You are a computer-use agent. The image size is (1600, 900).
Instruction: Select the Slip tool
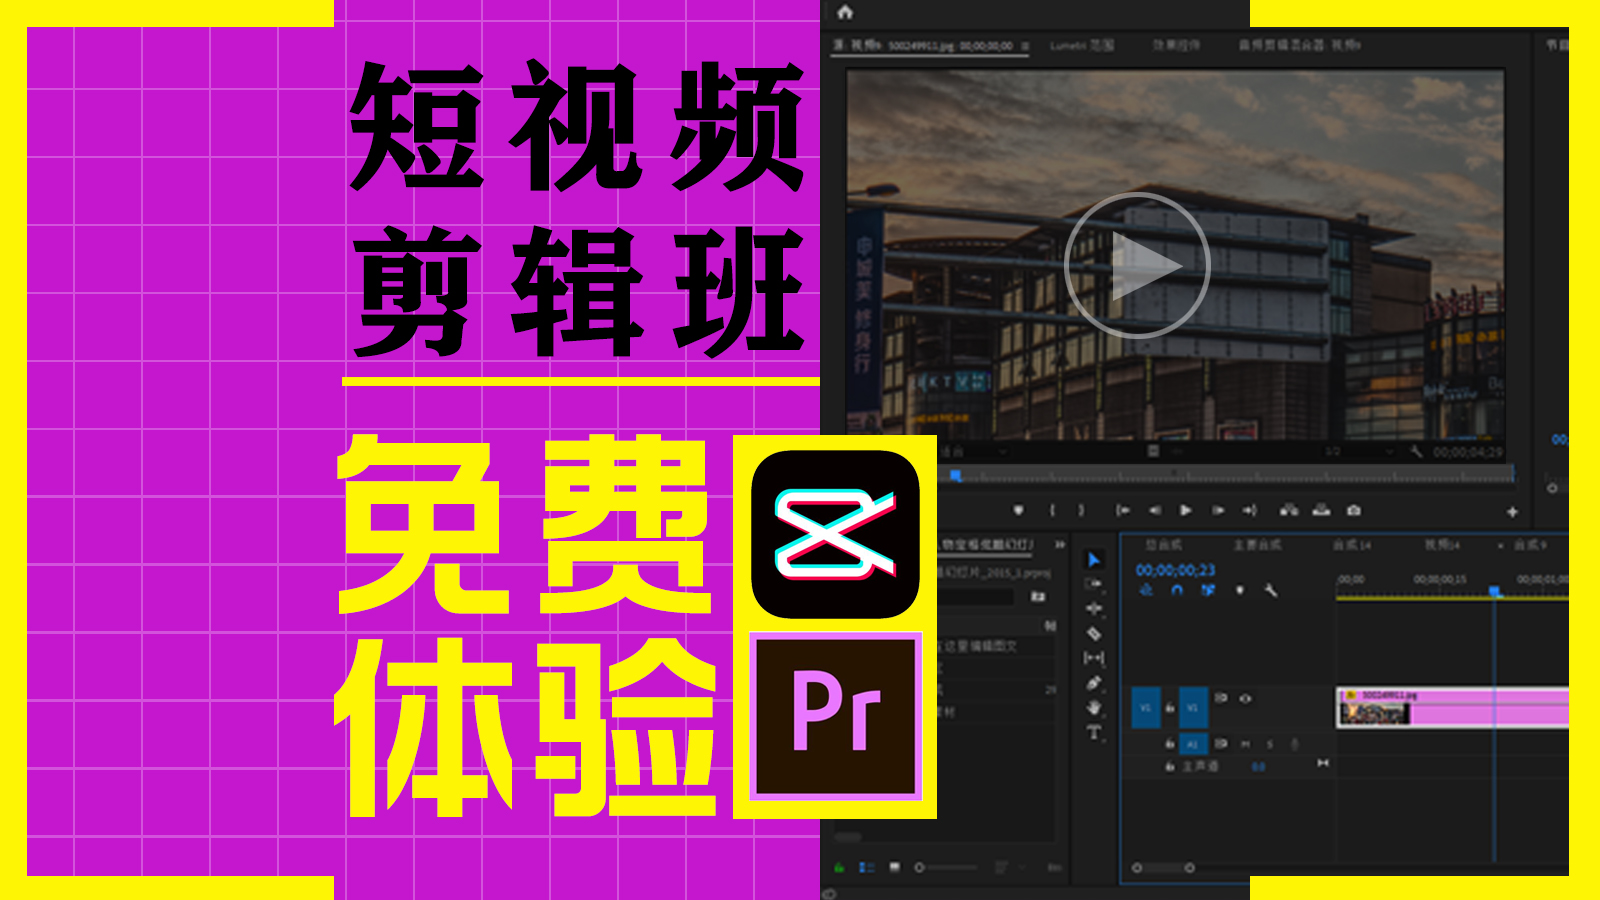(1094, 658)
